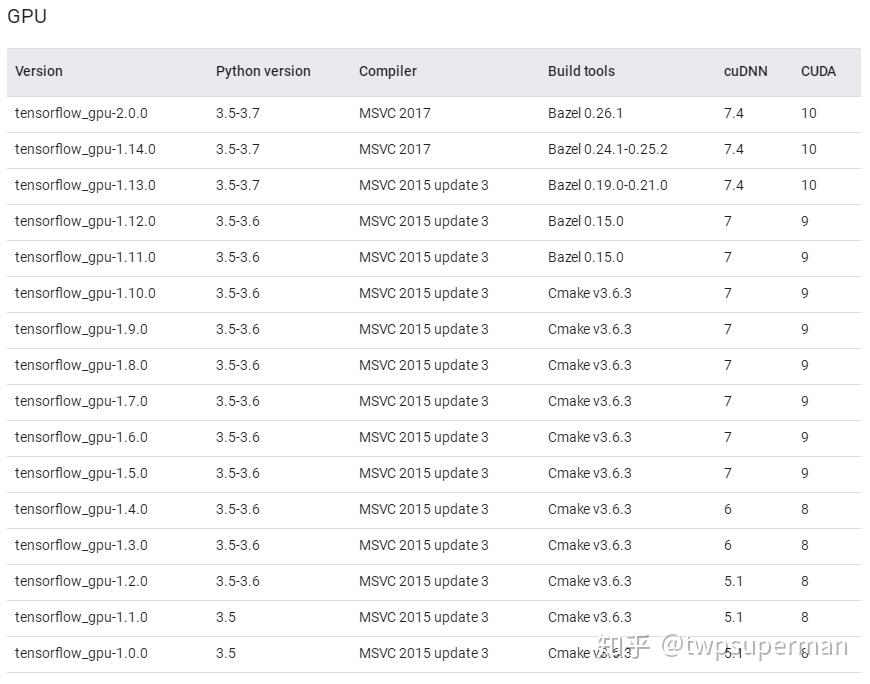Image resolution: width=870 pixels, height=684 pixels.
Task: Click cuDNN 5.1 in tensorflow_gpu-1.2.0 row
Action: pyautogui.click(x=733, y=582)
